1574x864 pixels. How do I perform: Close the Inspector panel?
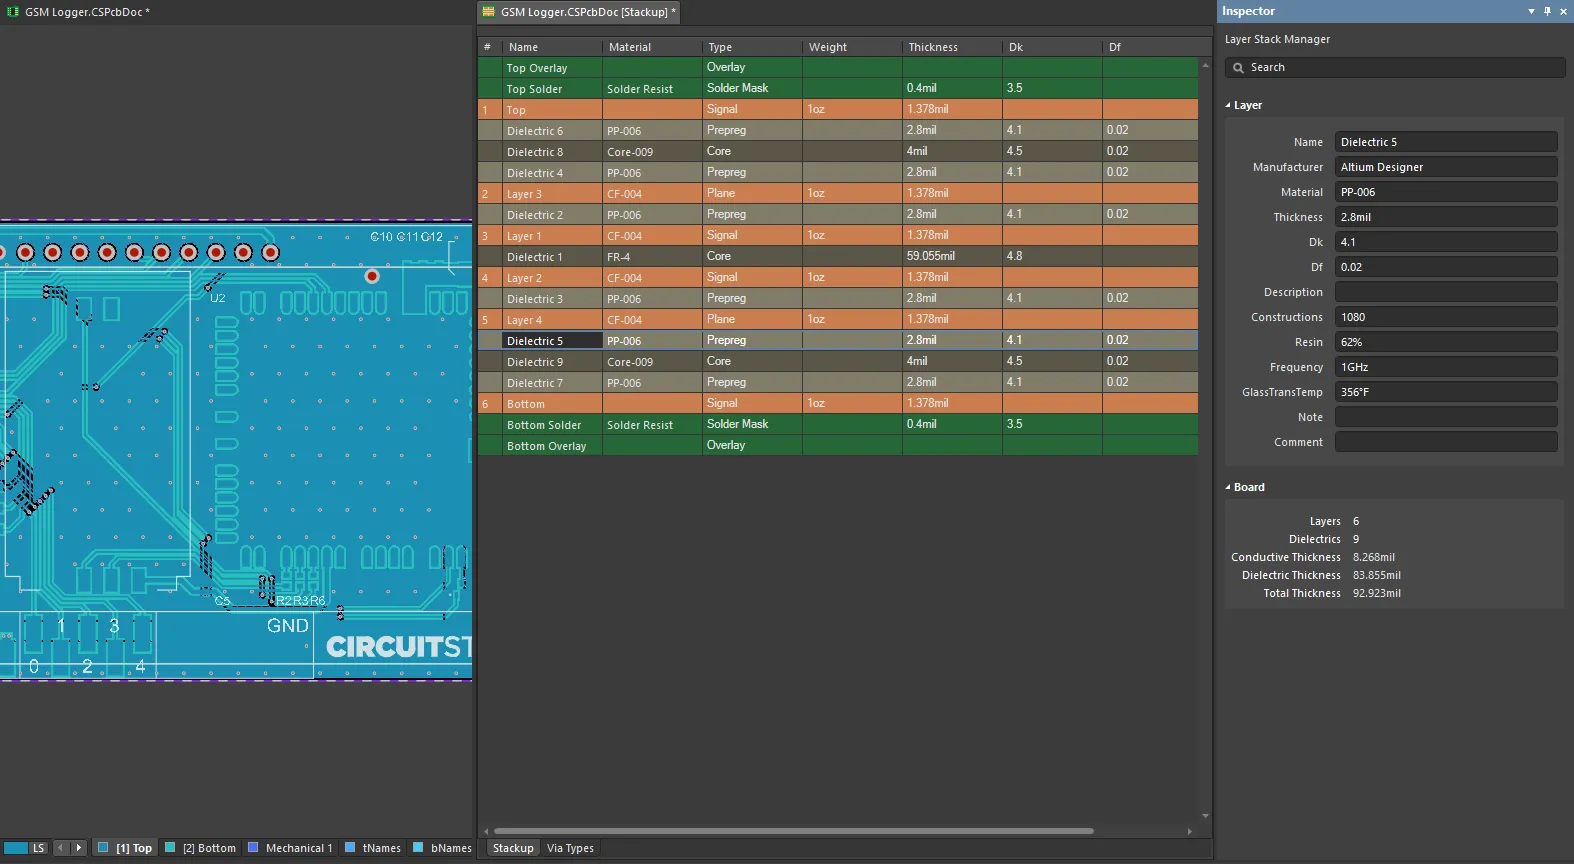pyautogui.click(x=1563, y=11)
